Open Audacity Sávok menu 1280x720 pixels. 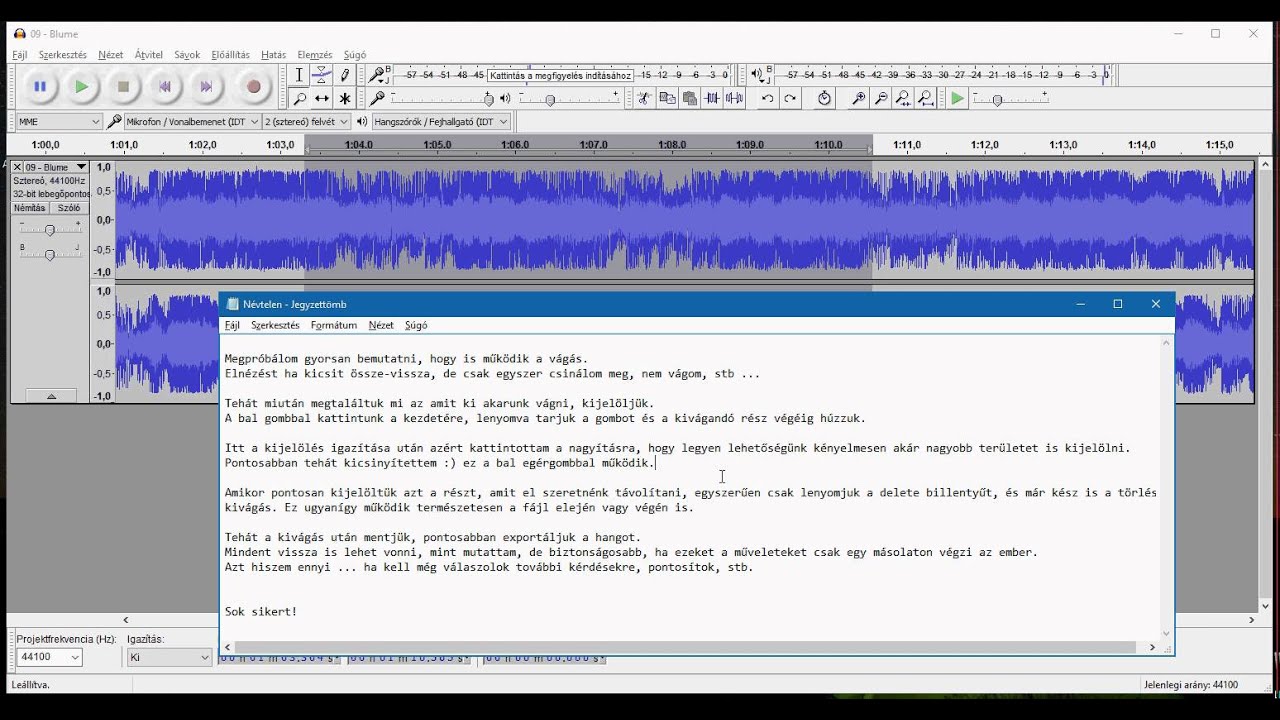187,55
